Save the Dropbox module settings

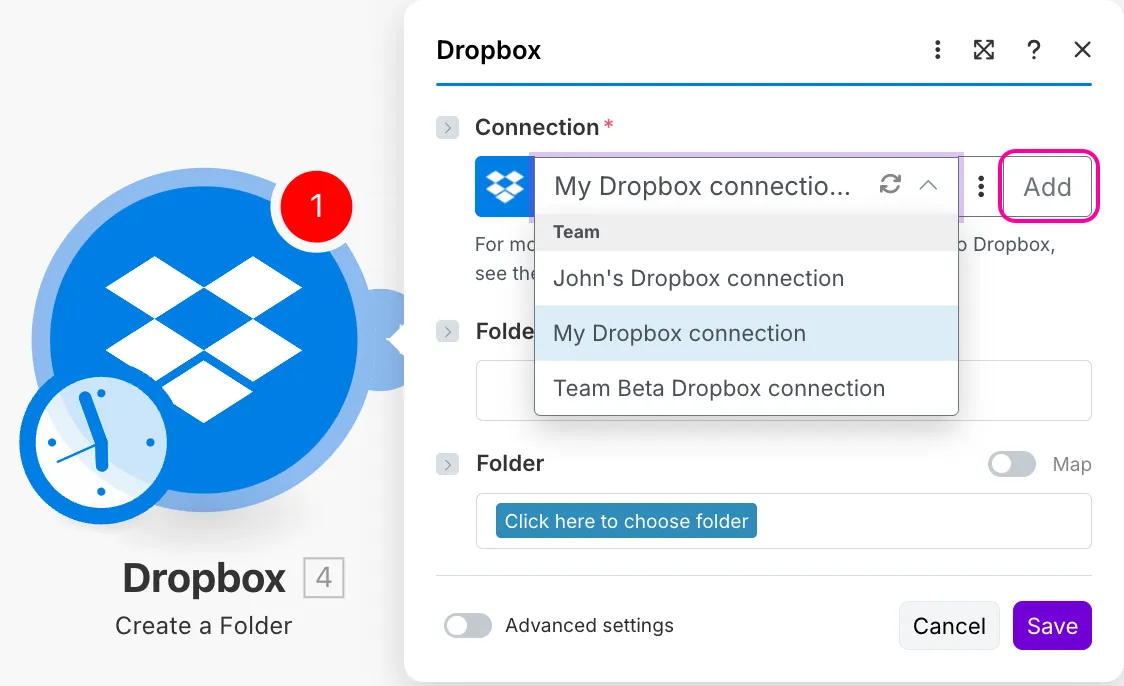click(1052, 626)
